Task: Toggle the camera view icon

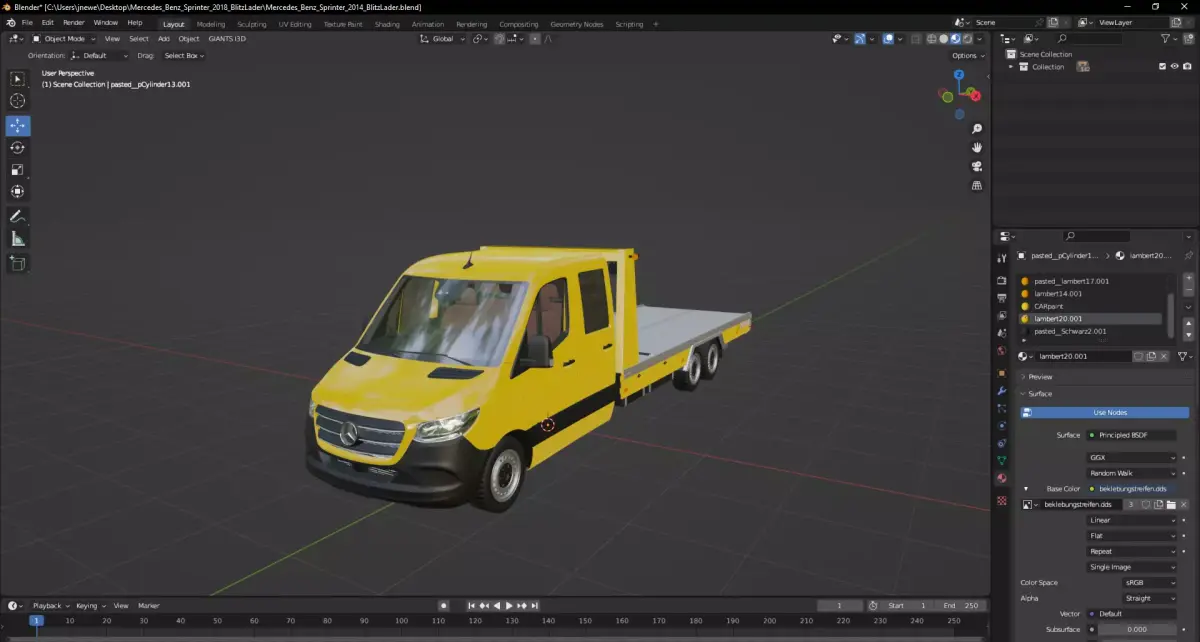Action: [977, 167]
